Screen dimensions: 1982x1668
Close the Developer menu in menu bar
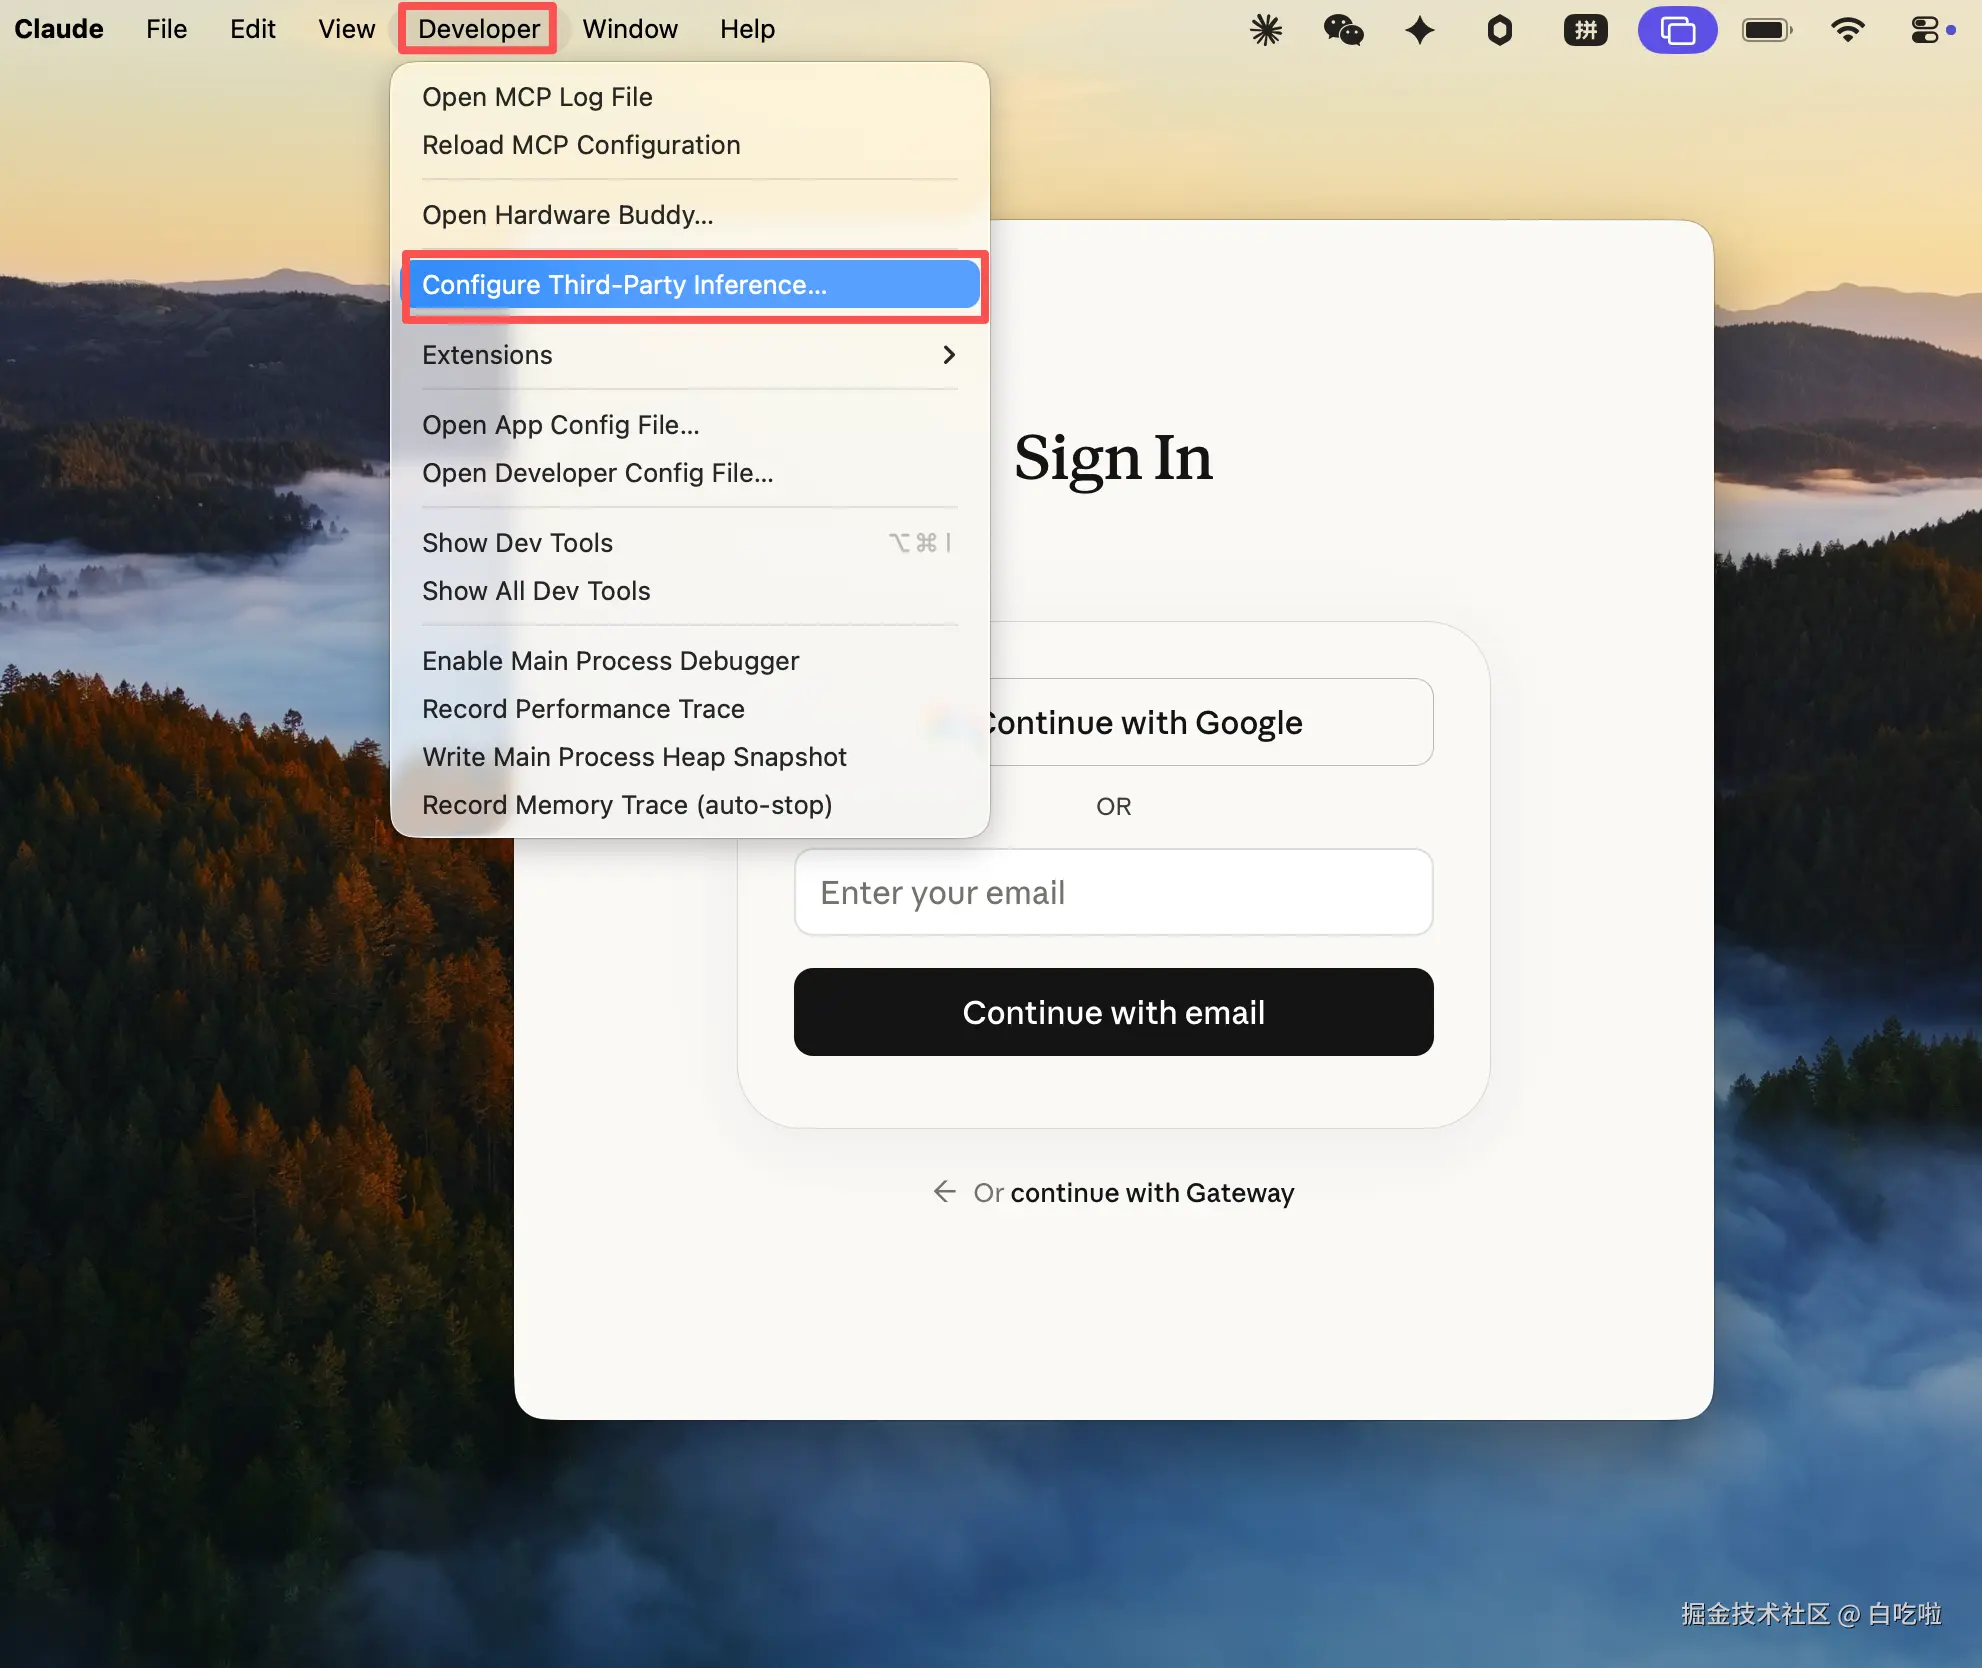point(479,29)
